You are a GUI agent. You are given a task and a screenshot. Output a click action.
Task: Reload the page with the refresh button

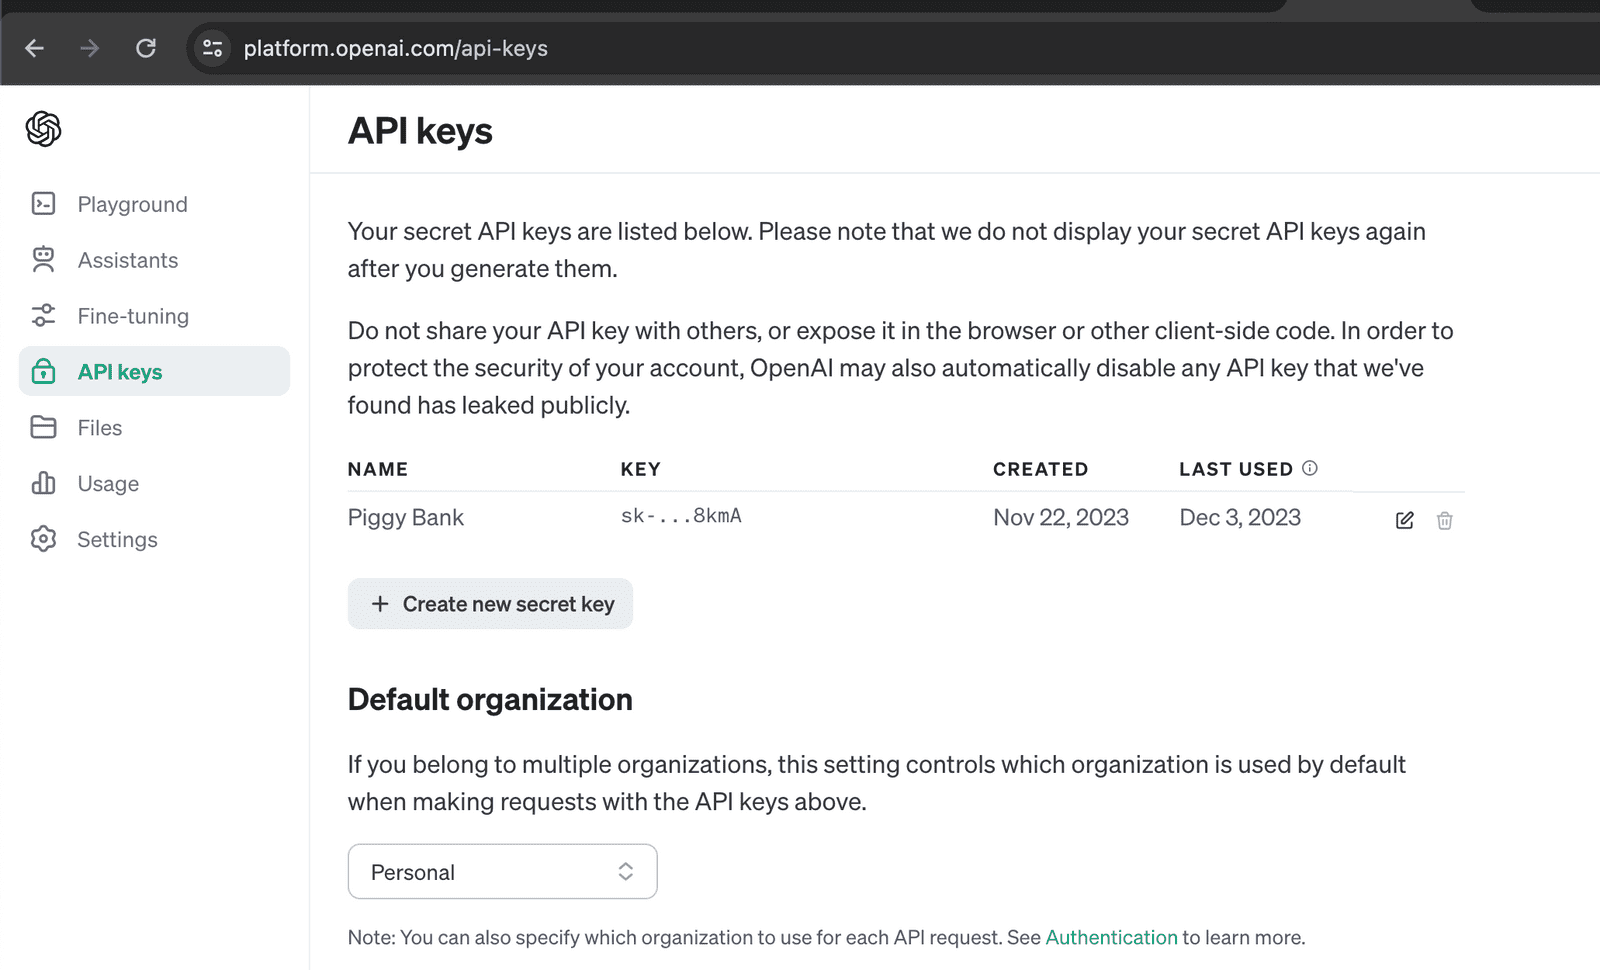click(148, 47)
